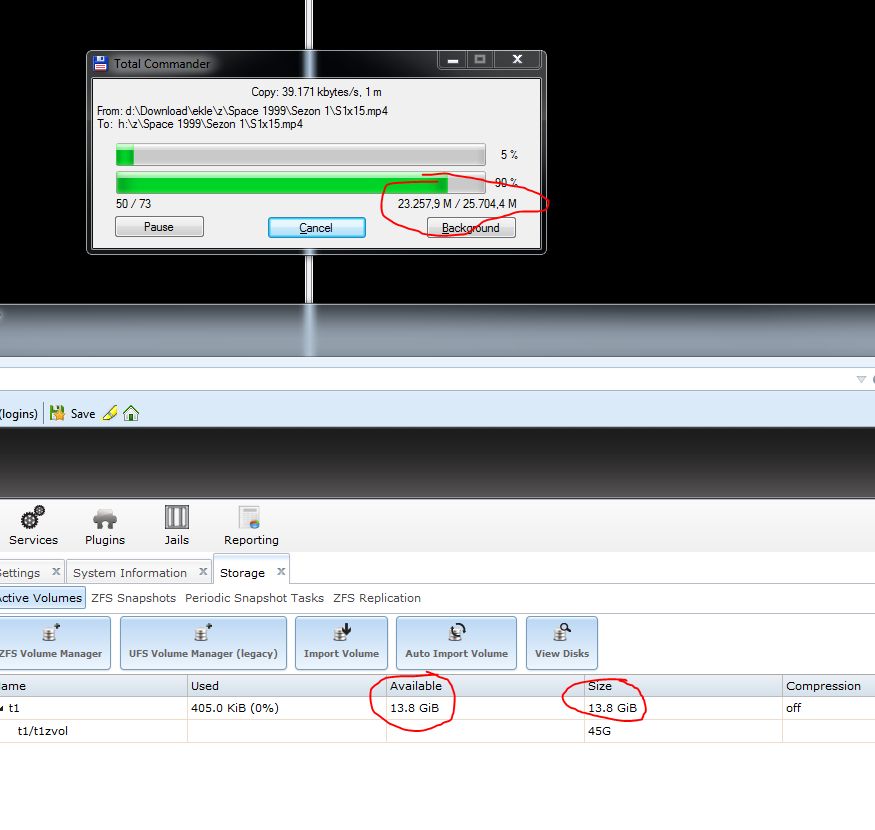Image resolution: width=875 pixels, height=830 pixels.
Task: Click the 13.8 GiB available value
Action: click(x=415, y=708)
